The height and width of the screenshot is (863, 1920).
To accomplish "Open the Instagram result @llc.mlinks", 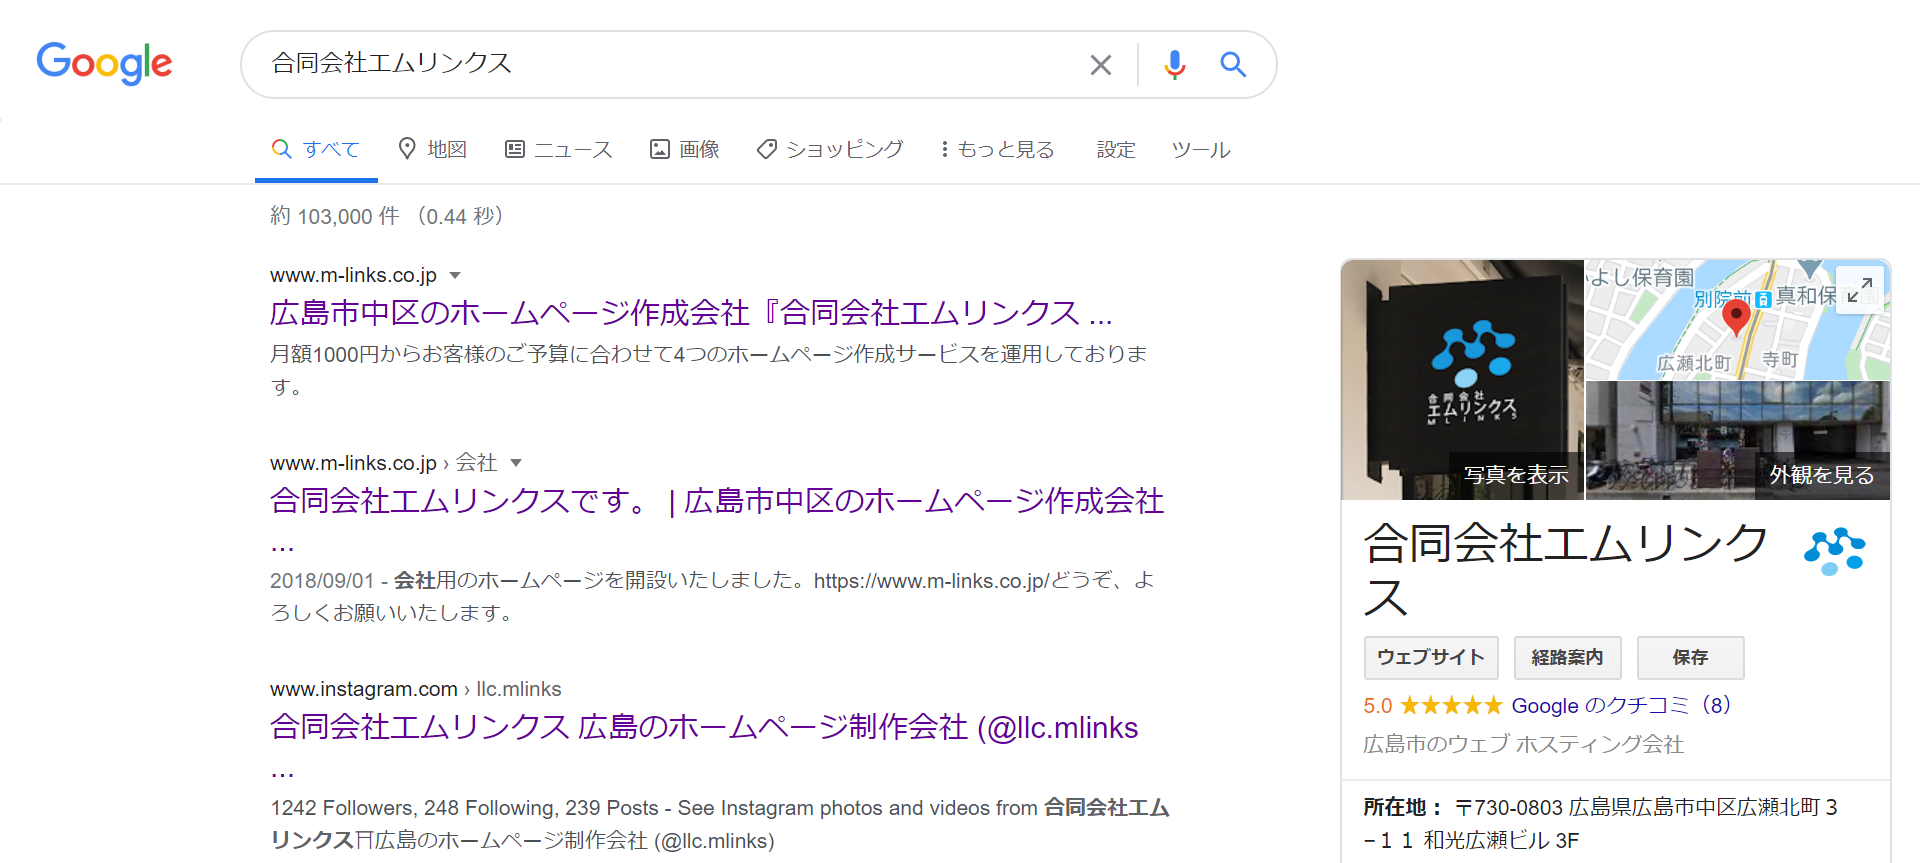I will click(704, 727).
